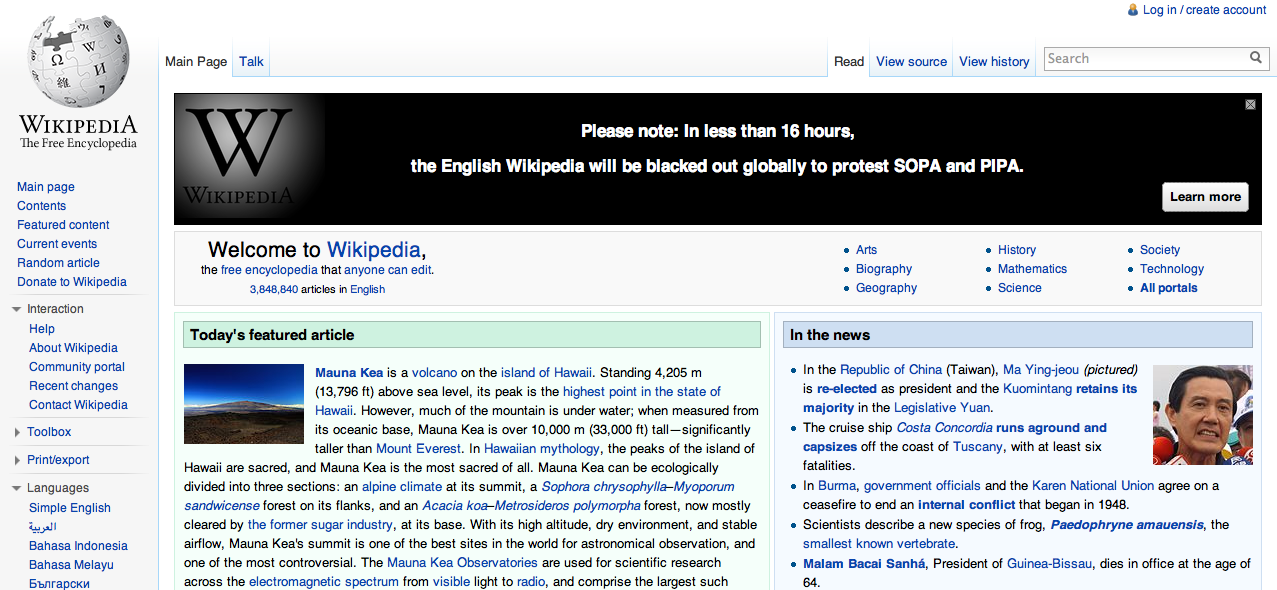1277x590 pixels.
Task: Open the Random article link
Action: (x=57, y=262)
